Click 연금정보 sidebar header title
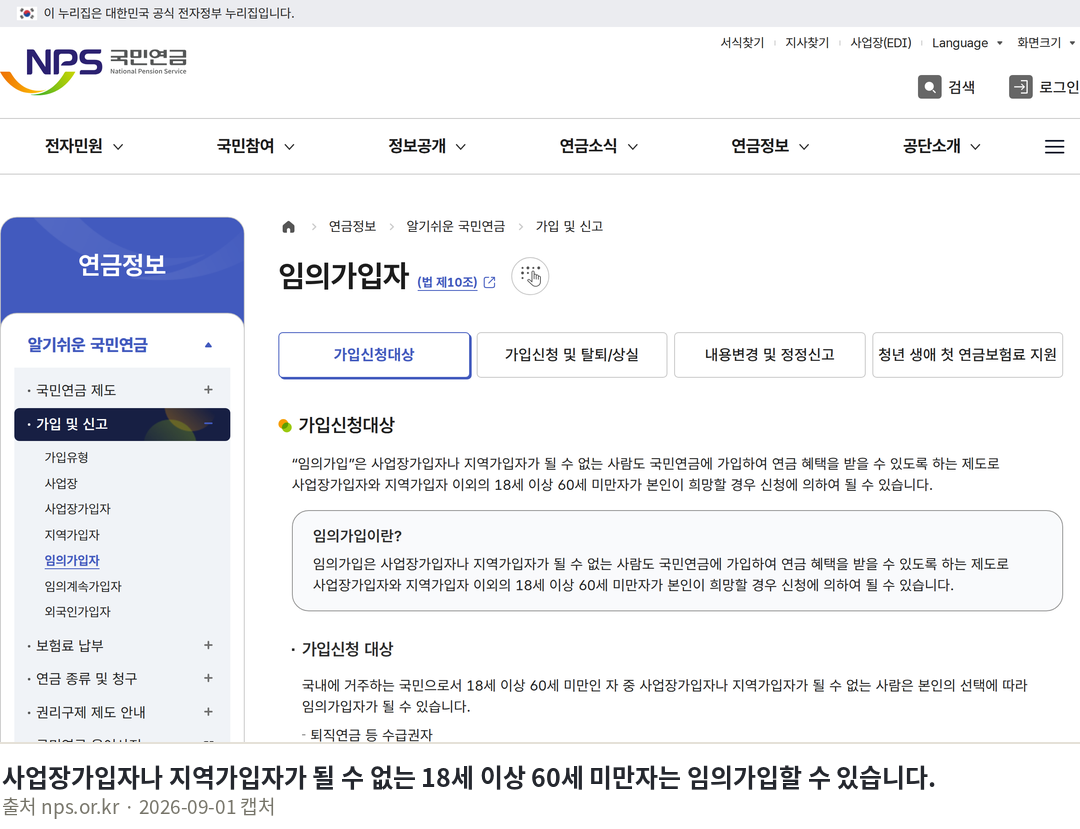 pyautogui.click(x=122, y=264)
